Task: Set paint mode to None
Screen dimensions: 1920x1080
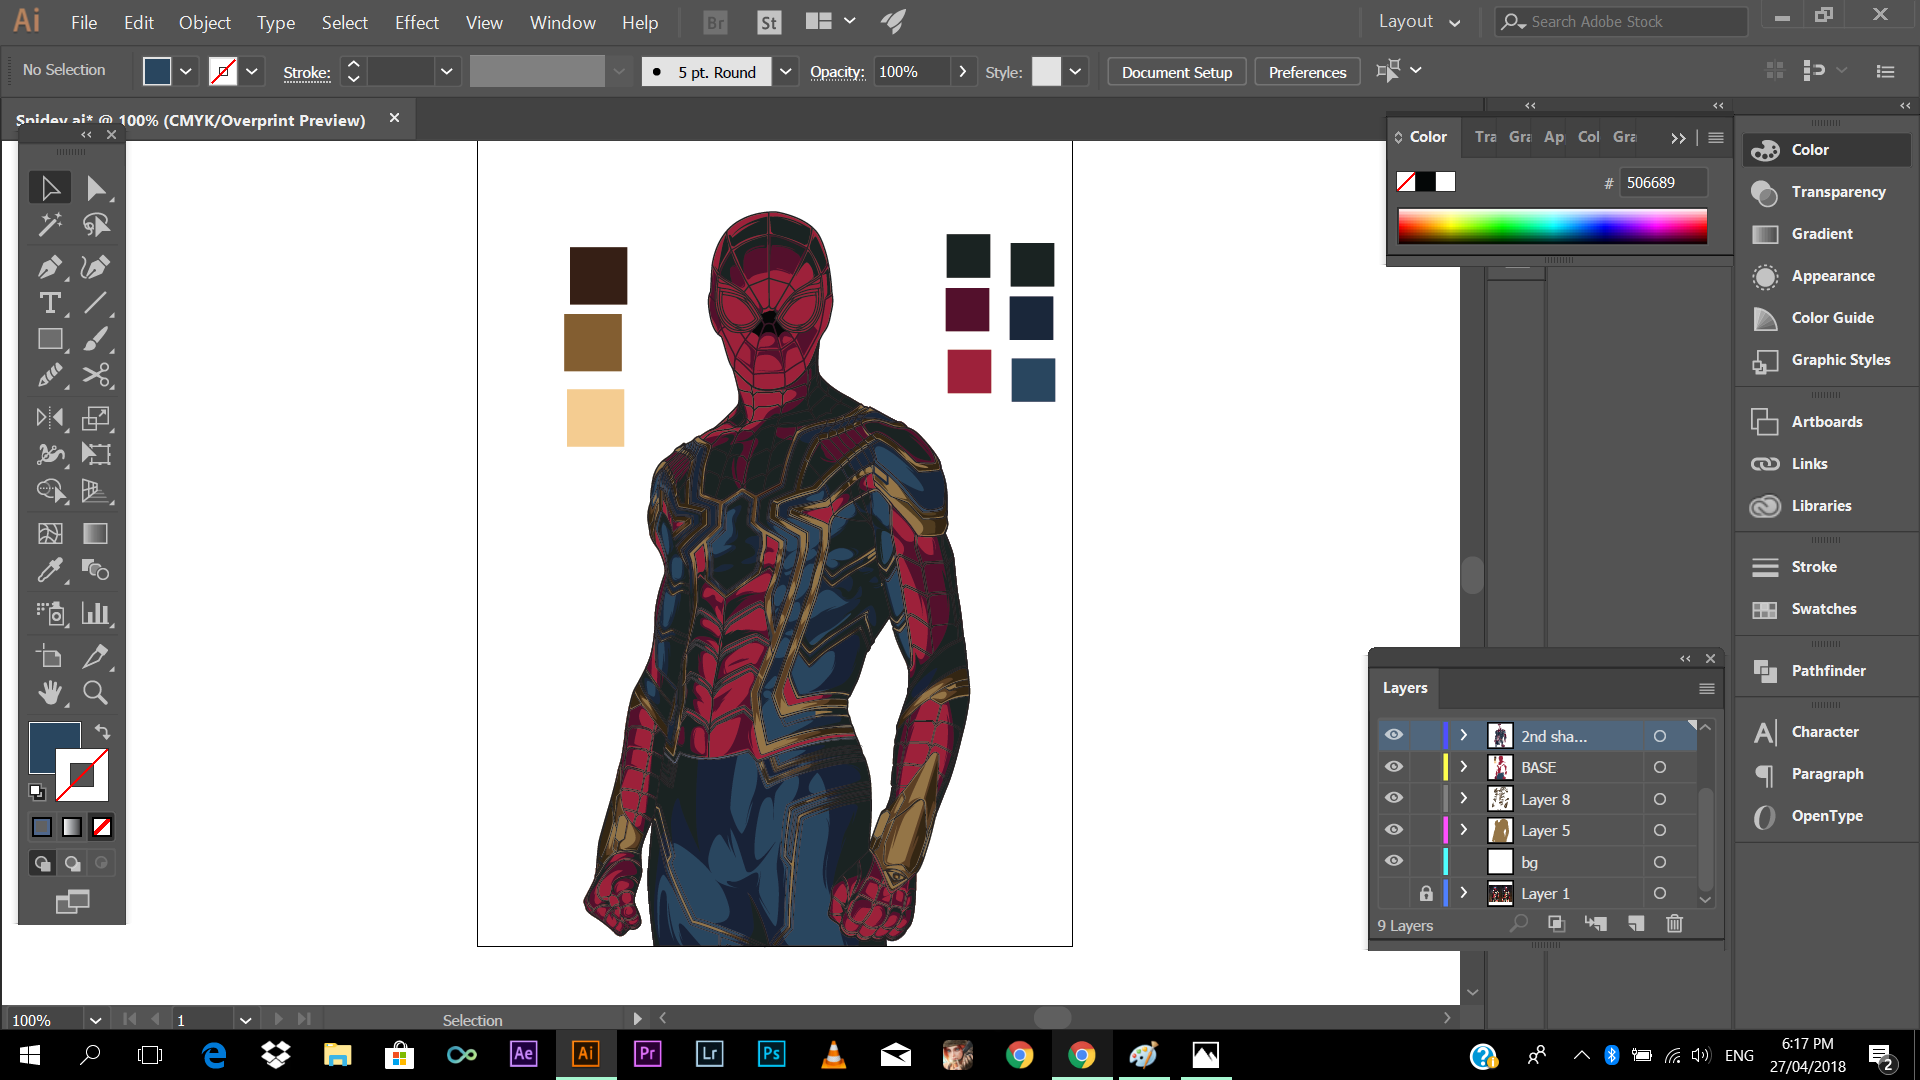Action: coord(102,827)
